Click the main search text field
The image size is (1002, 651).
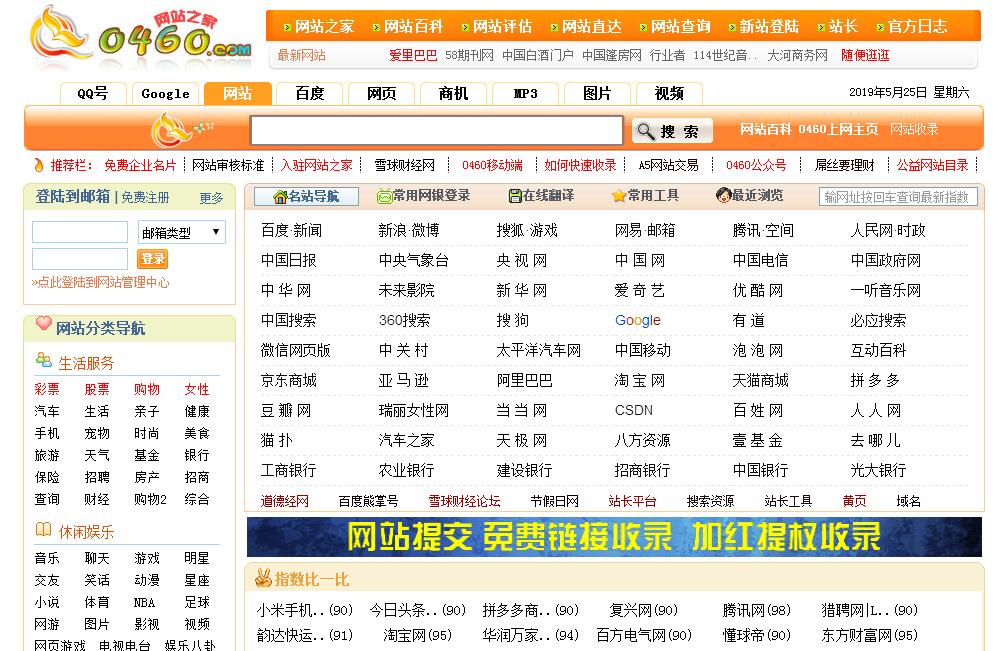click(437, 131)
